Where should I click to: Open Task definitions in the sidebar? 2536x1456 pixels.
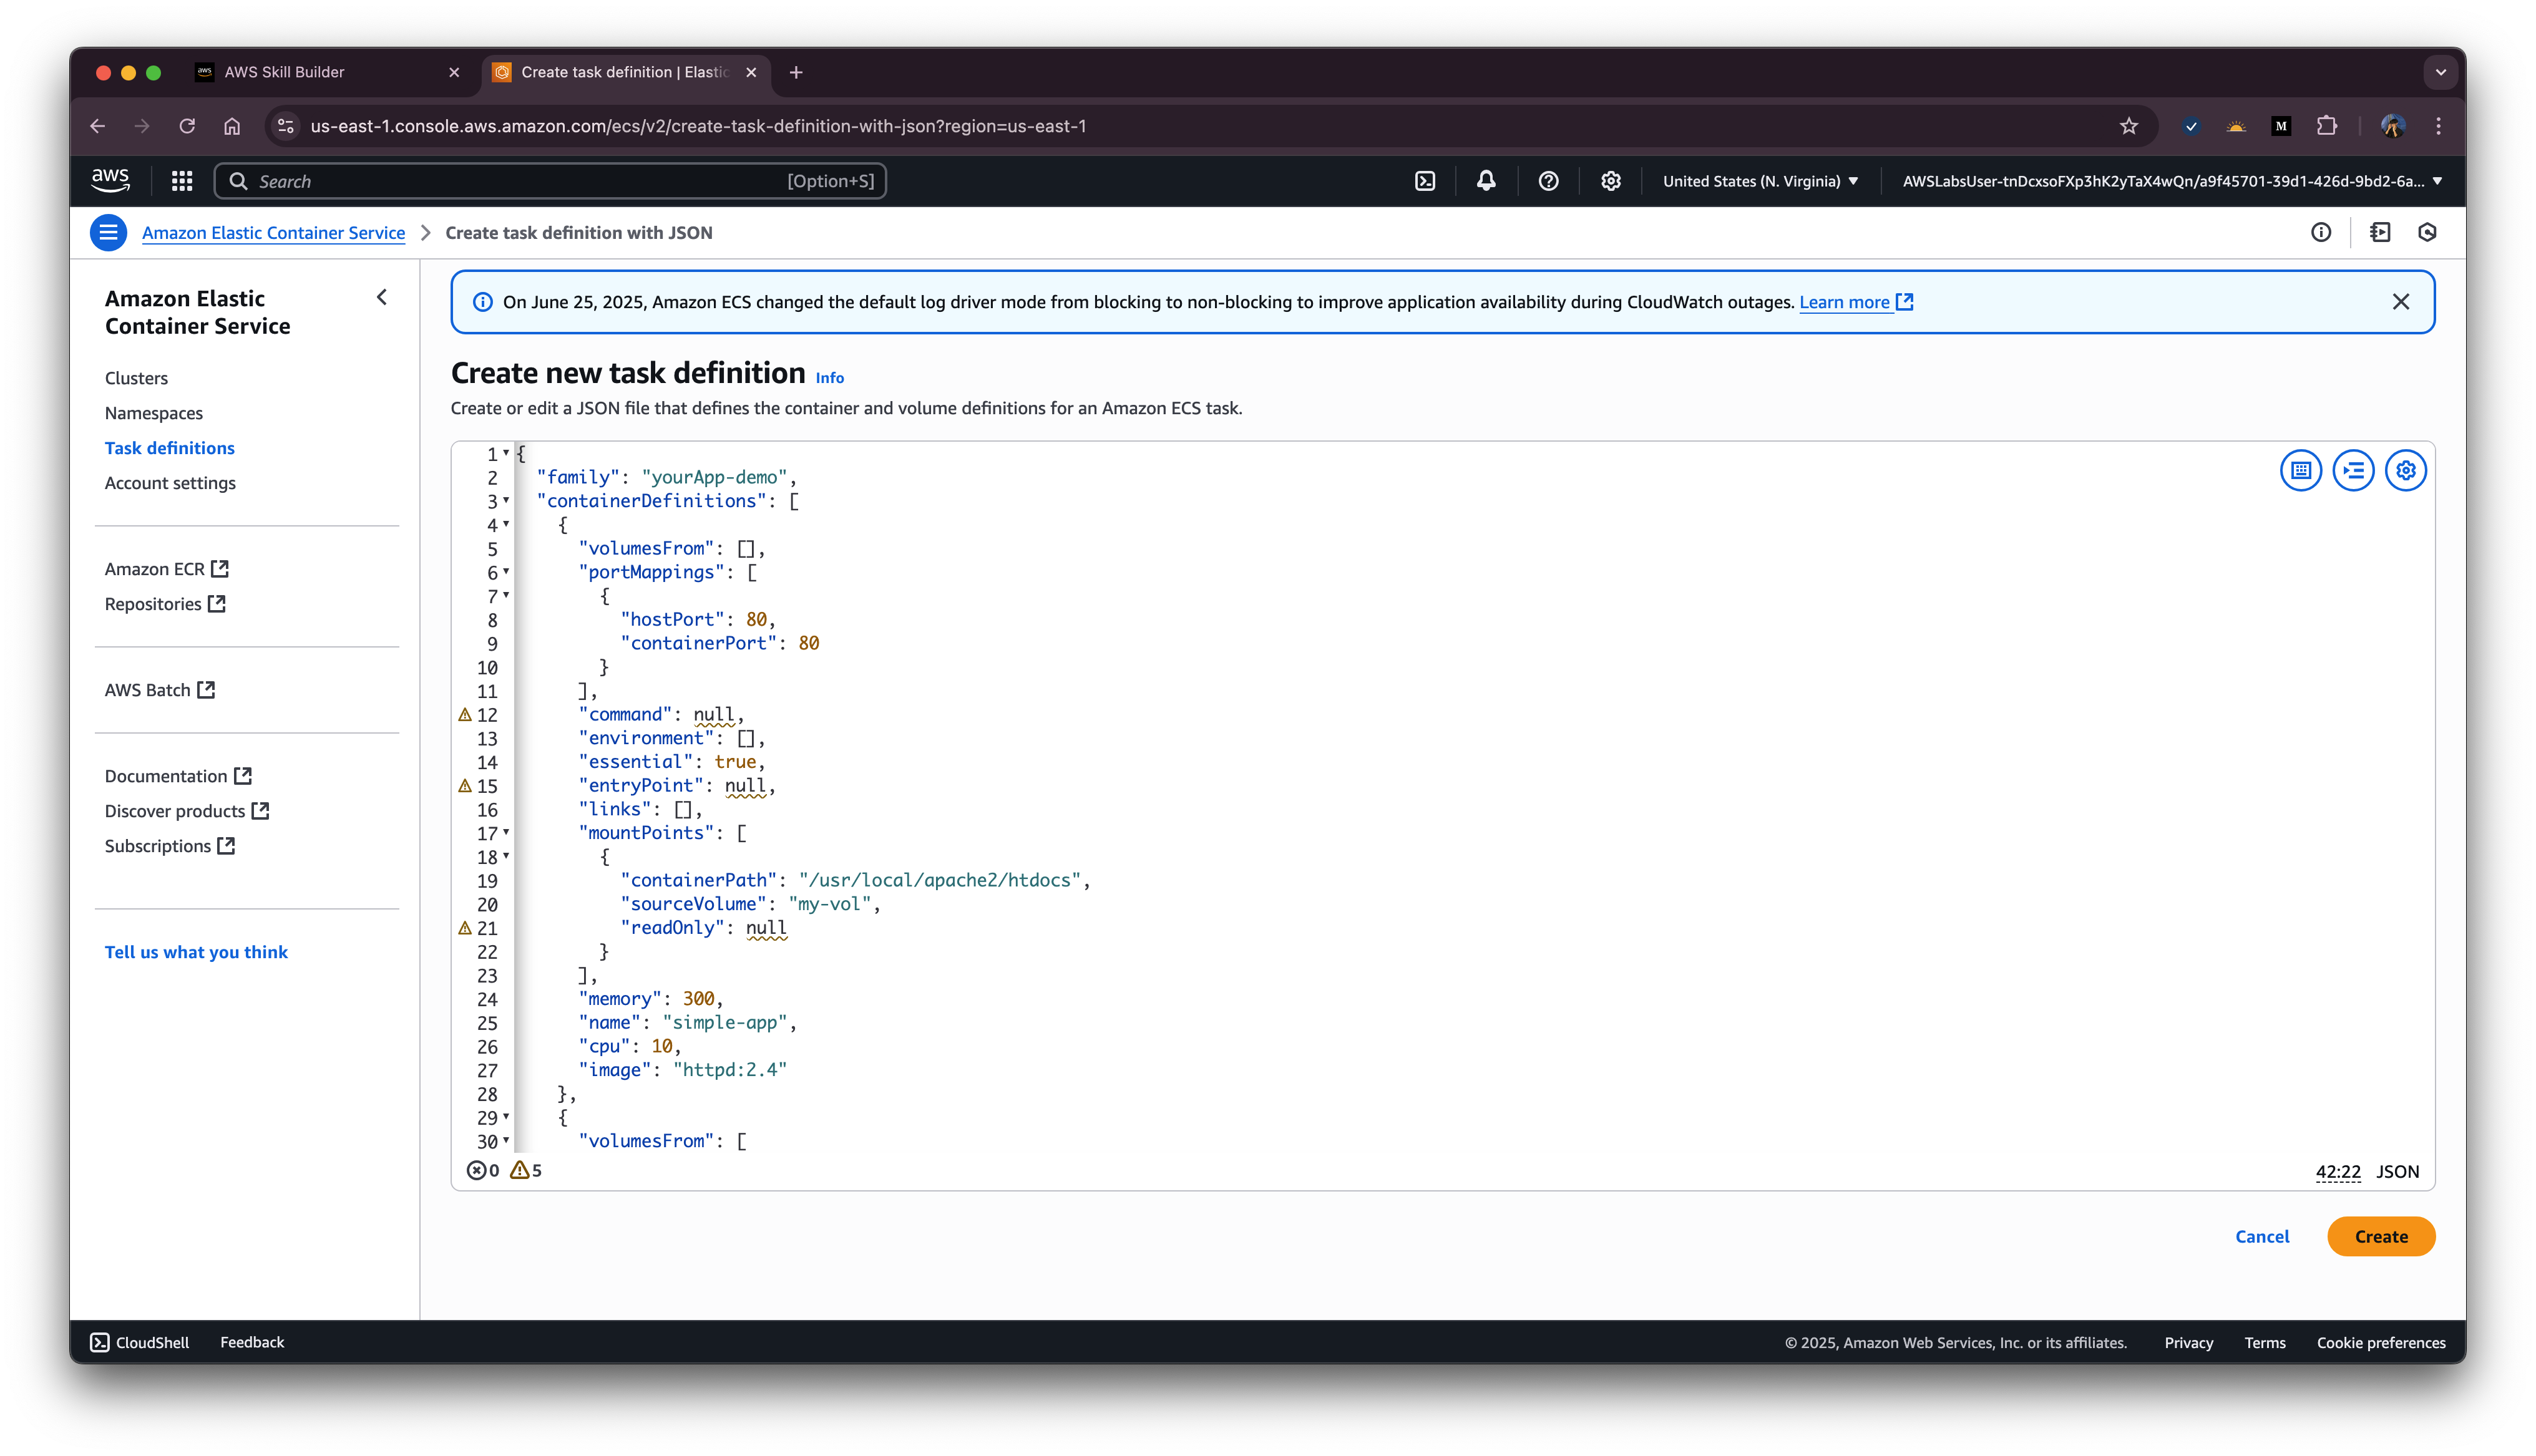point(170,448)
